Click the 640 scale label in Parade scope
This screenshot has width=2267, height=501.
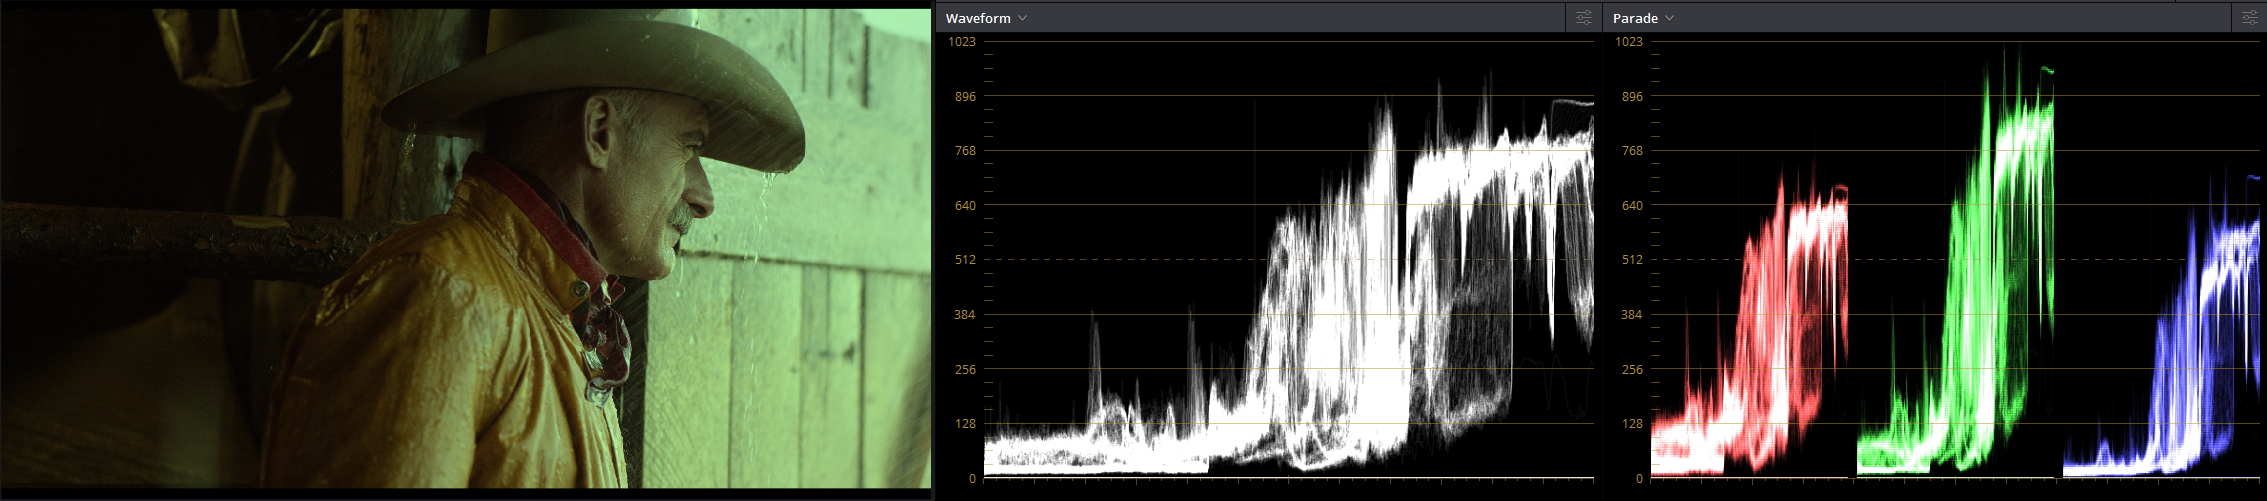point(1632,206)
